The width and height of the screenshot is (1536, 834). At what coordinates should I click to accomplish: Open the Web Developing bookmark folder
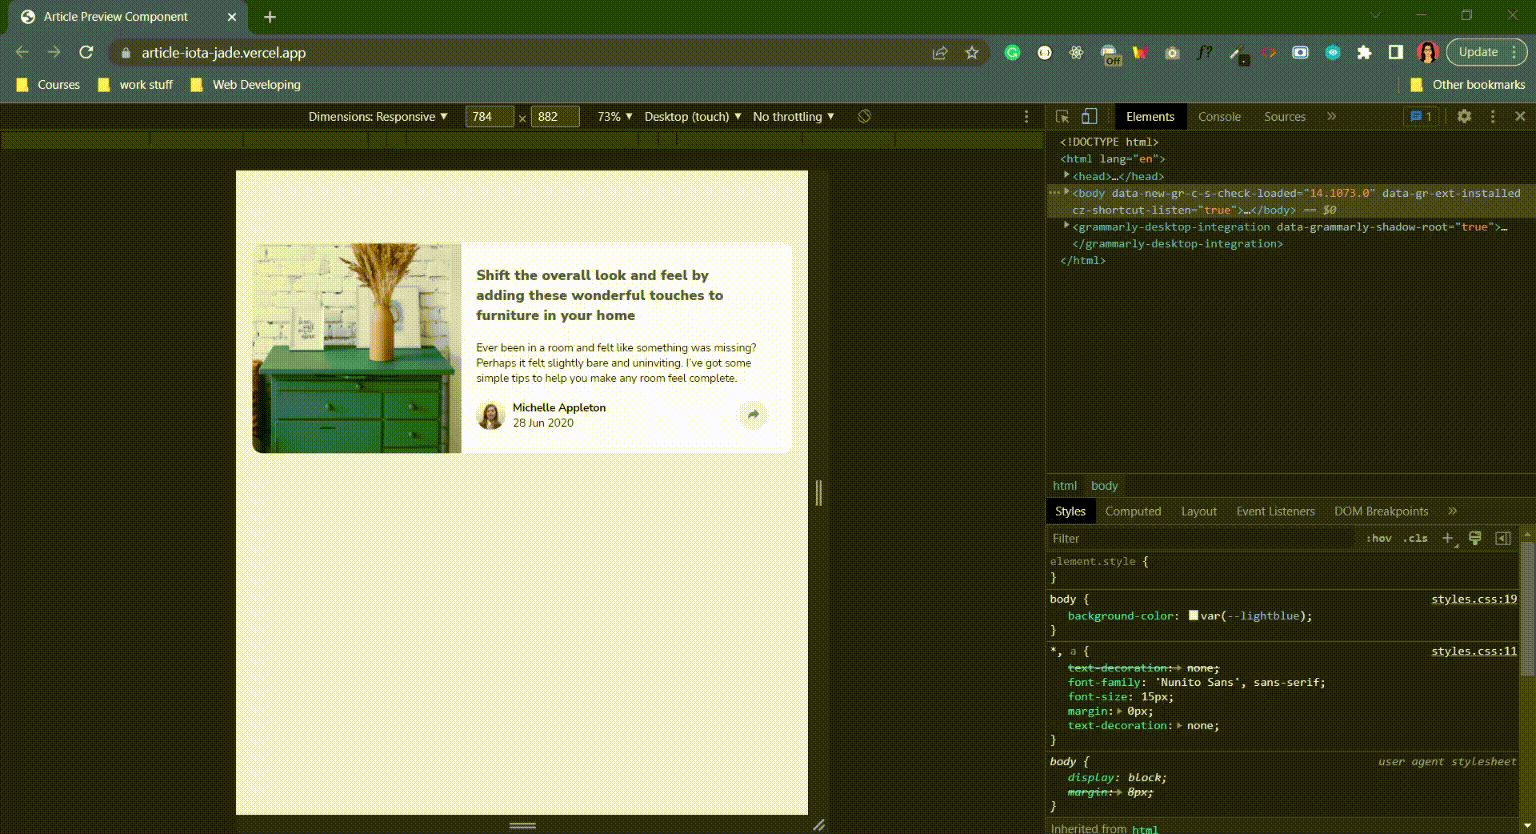(245, 85)
